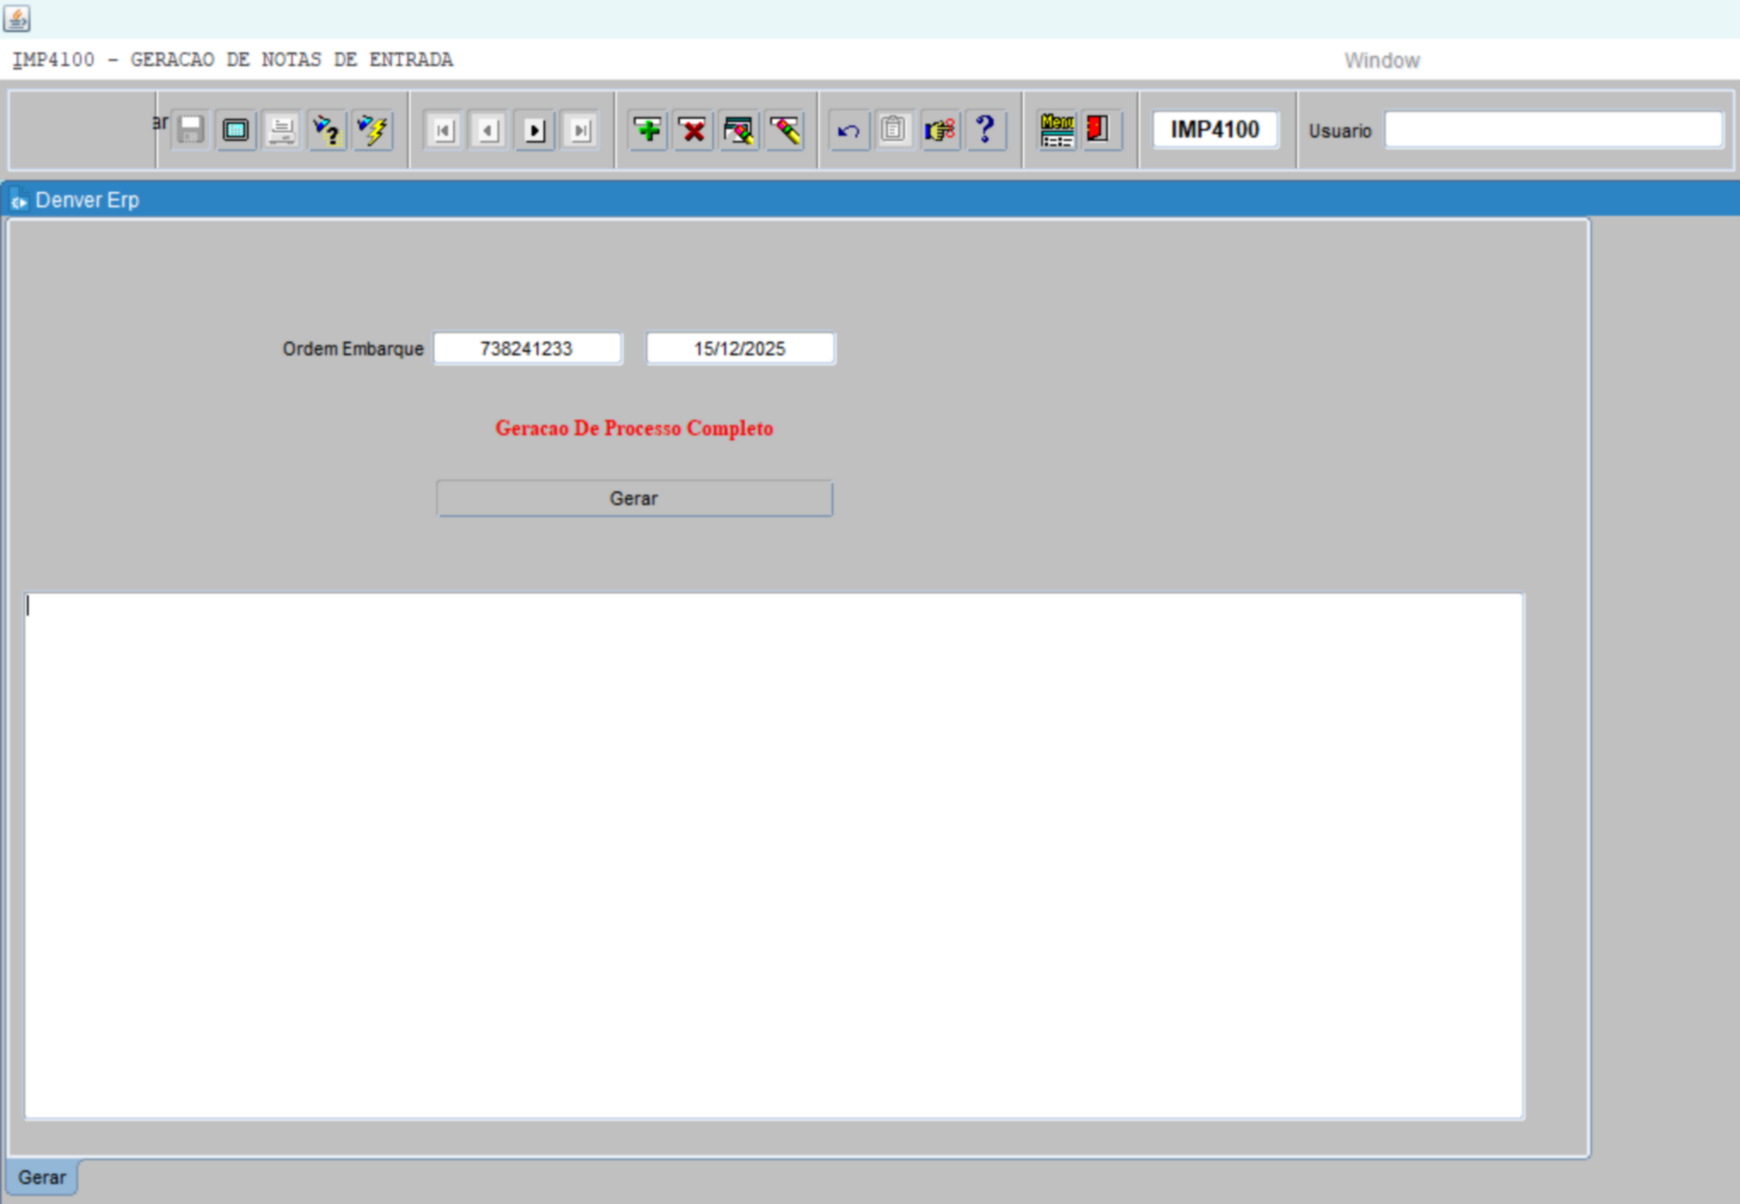Click inside the large white log area
The width and height of the screenshot is (1740, 1204).
click(x=774, y=855)
